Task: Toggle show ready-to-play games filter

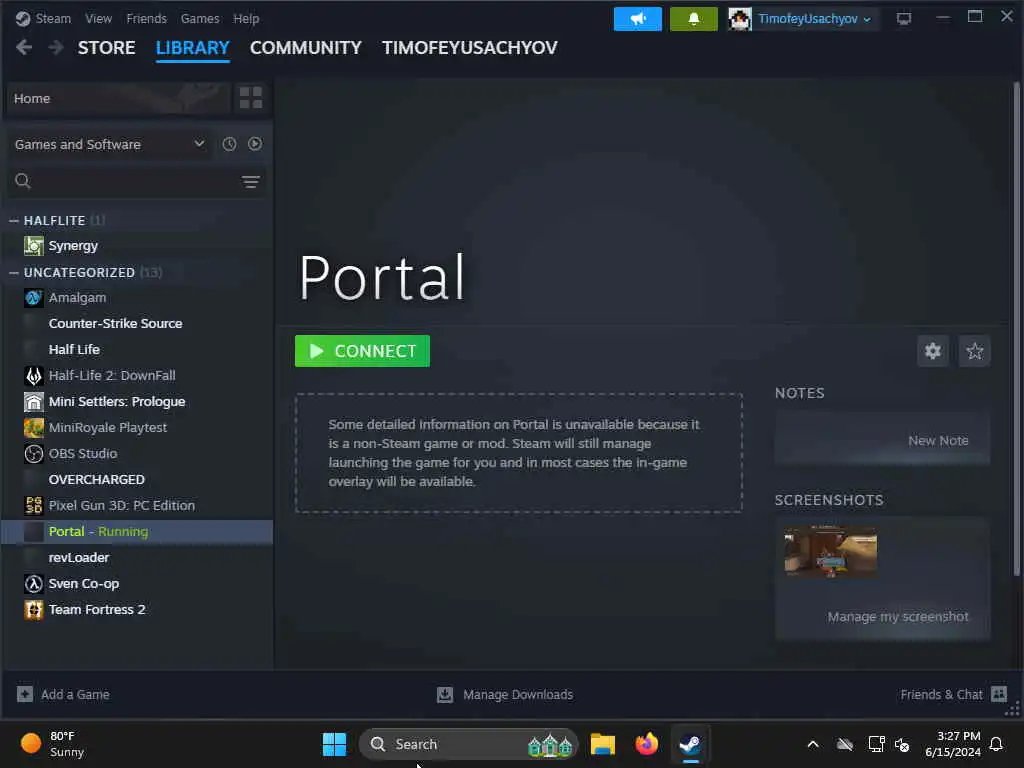Action: coord(255,144)
